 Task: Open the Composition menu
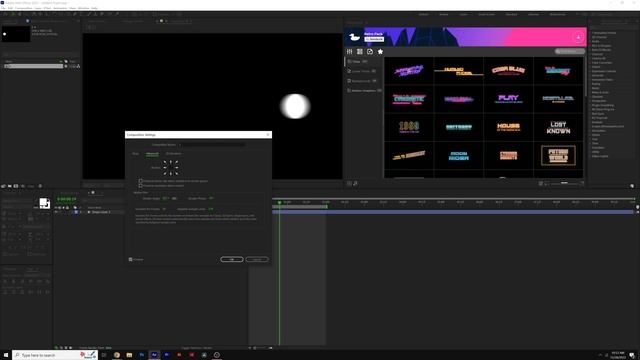(x=23, y=8)
